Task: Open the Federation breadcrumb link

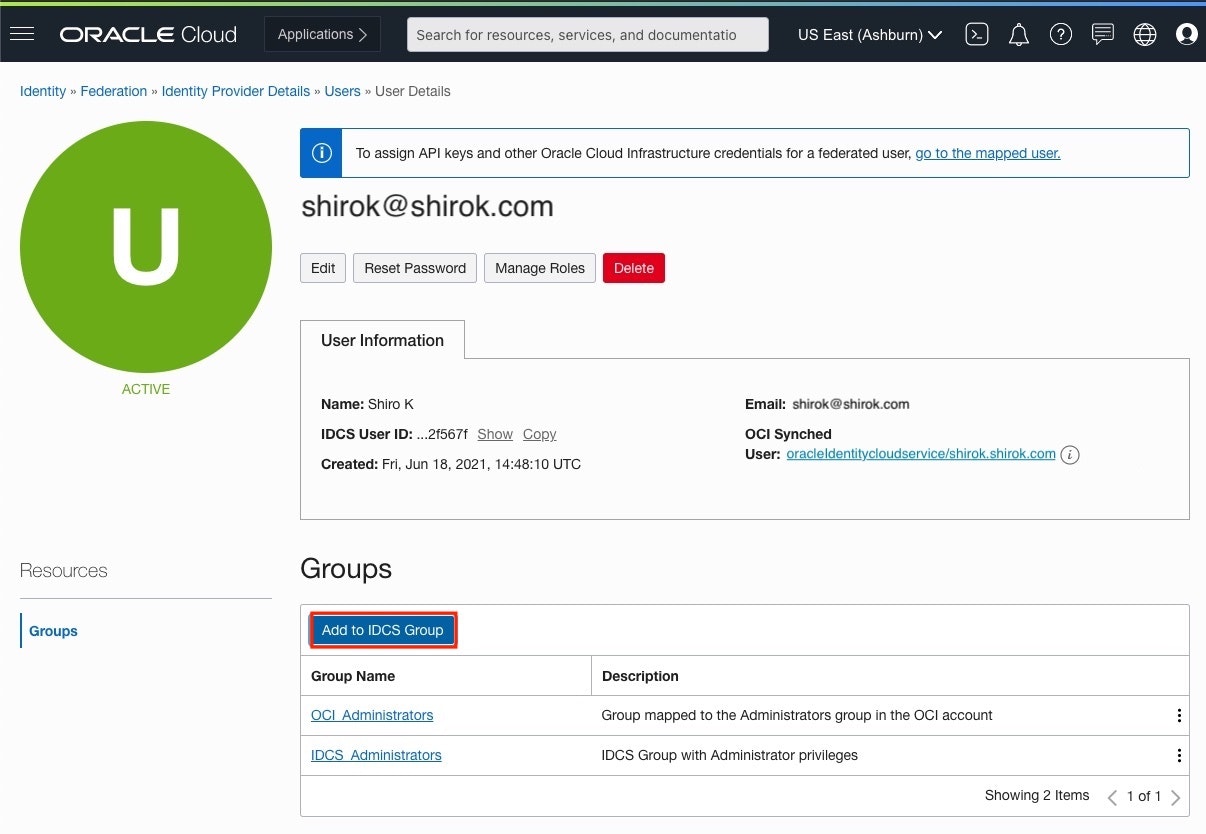Action: [114, 91]
